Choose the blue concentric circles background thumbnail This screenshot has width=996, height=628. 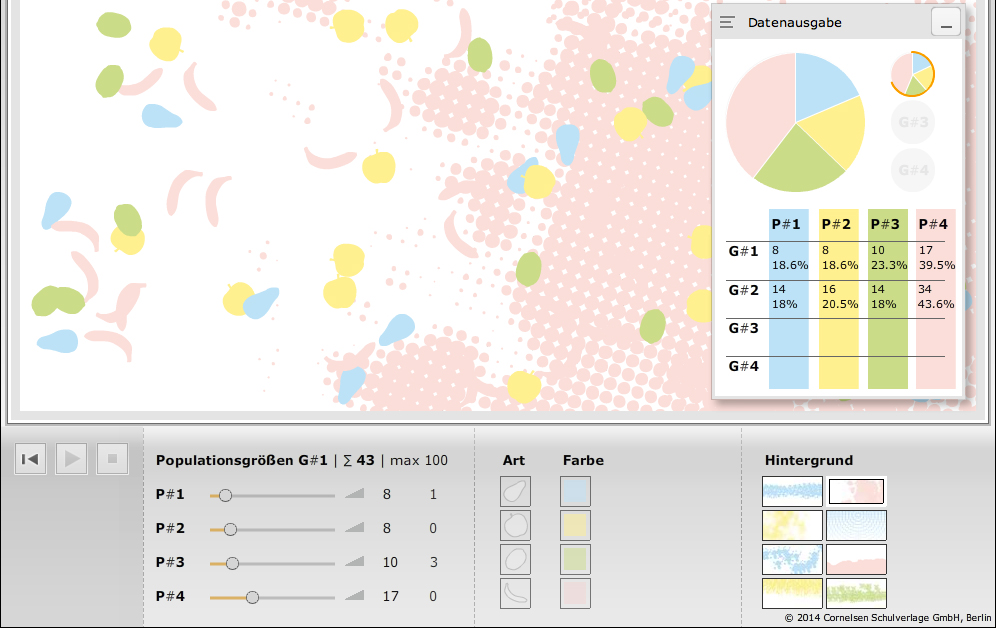[856, 525]
